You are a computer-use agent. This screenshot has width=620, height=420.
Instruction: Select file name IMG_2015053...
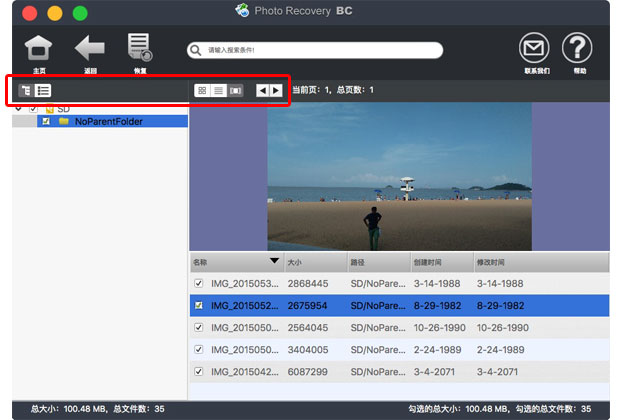coord(244,284)
